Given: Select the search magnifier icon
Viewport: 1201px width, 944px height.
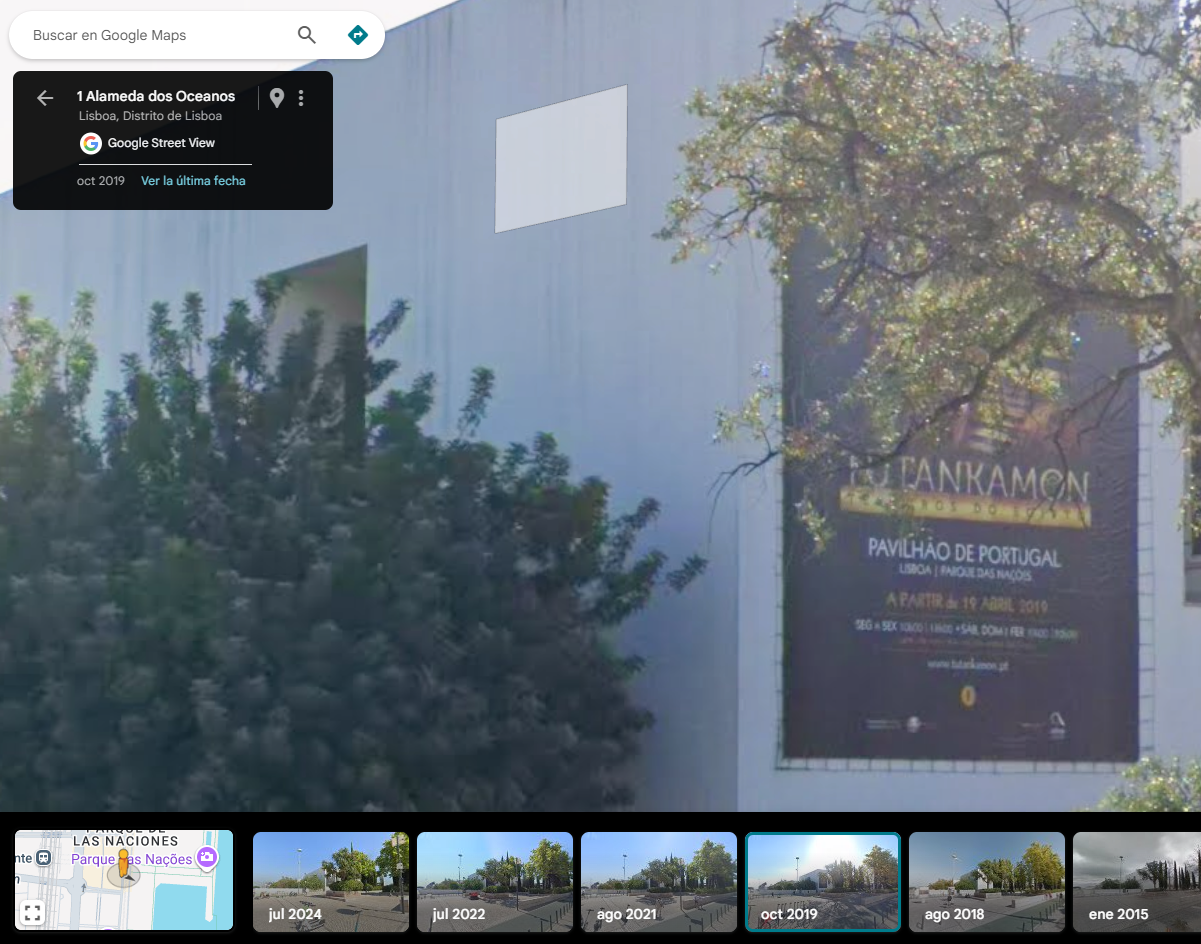Looking at the screenshot, I should 306,34.
